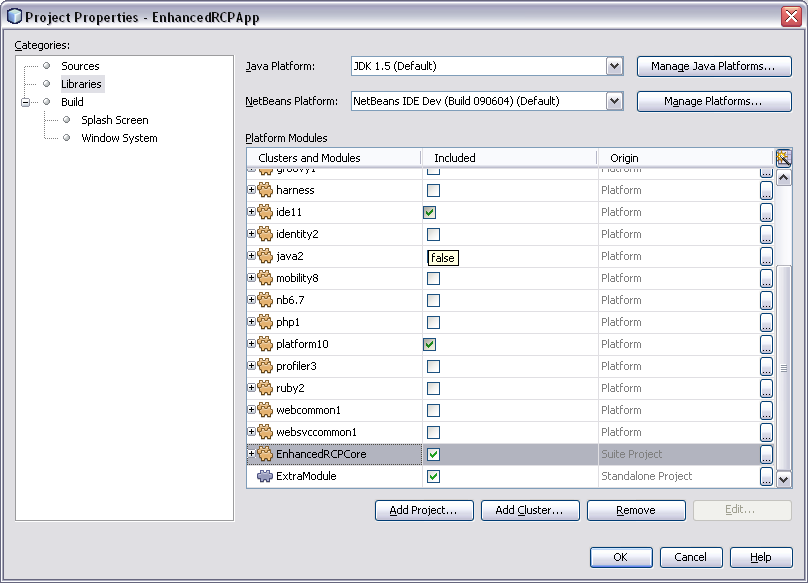The width and height of the screenshot is (808, 583).
Task: Click the ide11 cluster icon
Action: click(x=265, y=212)
